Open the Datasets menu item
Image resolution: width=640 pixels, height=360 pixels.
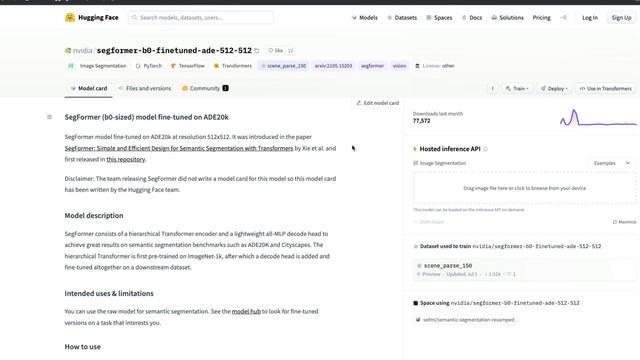(x=402, y=18)
